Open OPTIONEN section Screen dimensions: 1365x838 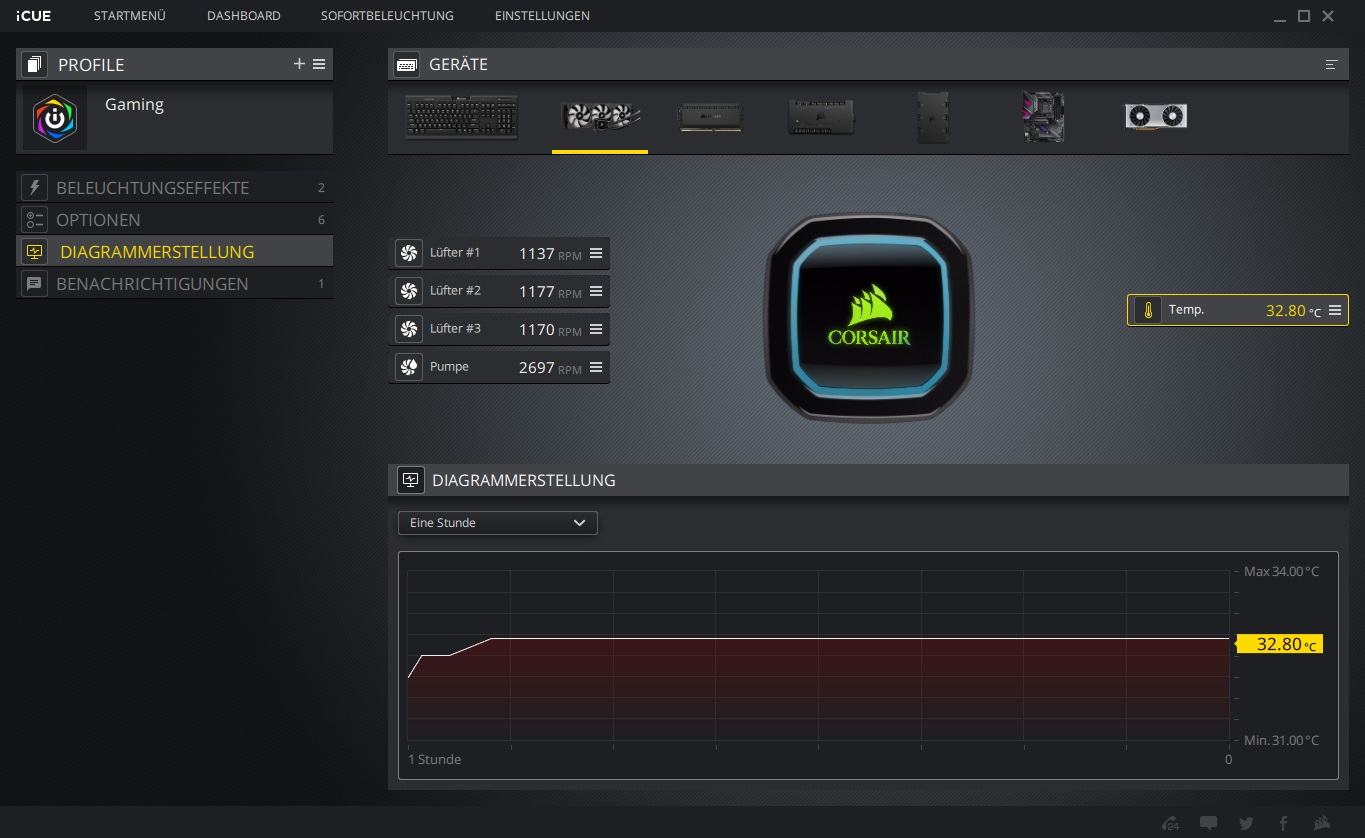click(x=174, y=220)
